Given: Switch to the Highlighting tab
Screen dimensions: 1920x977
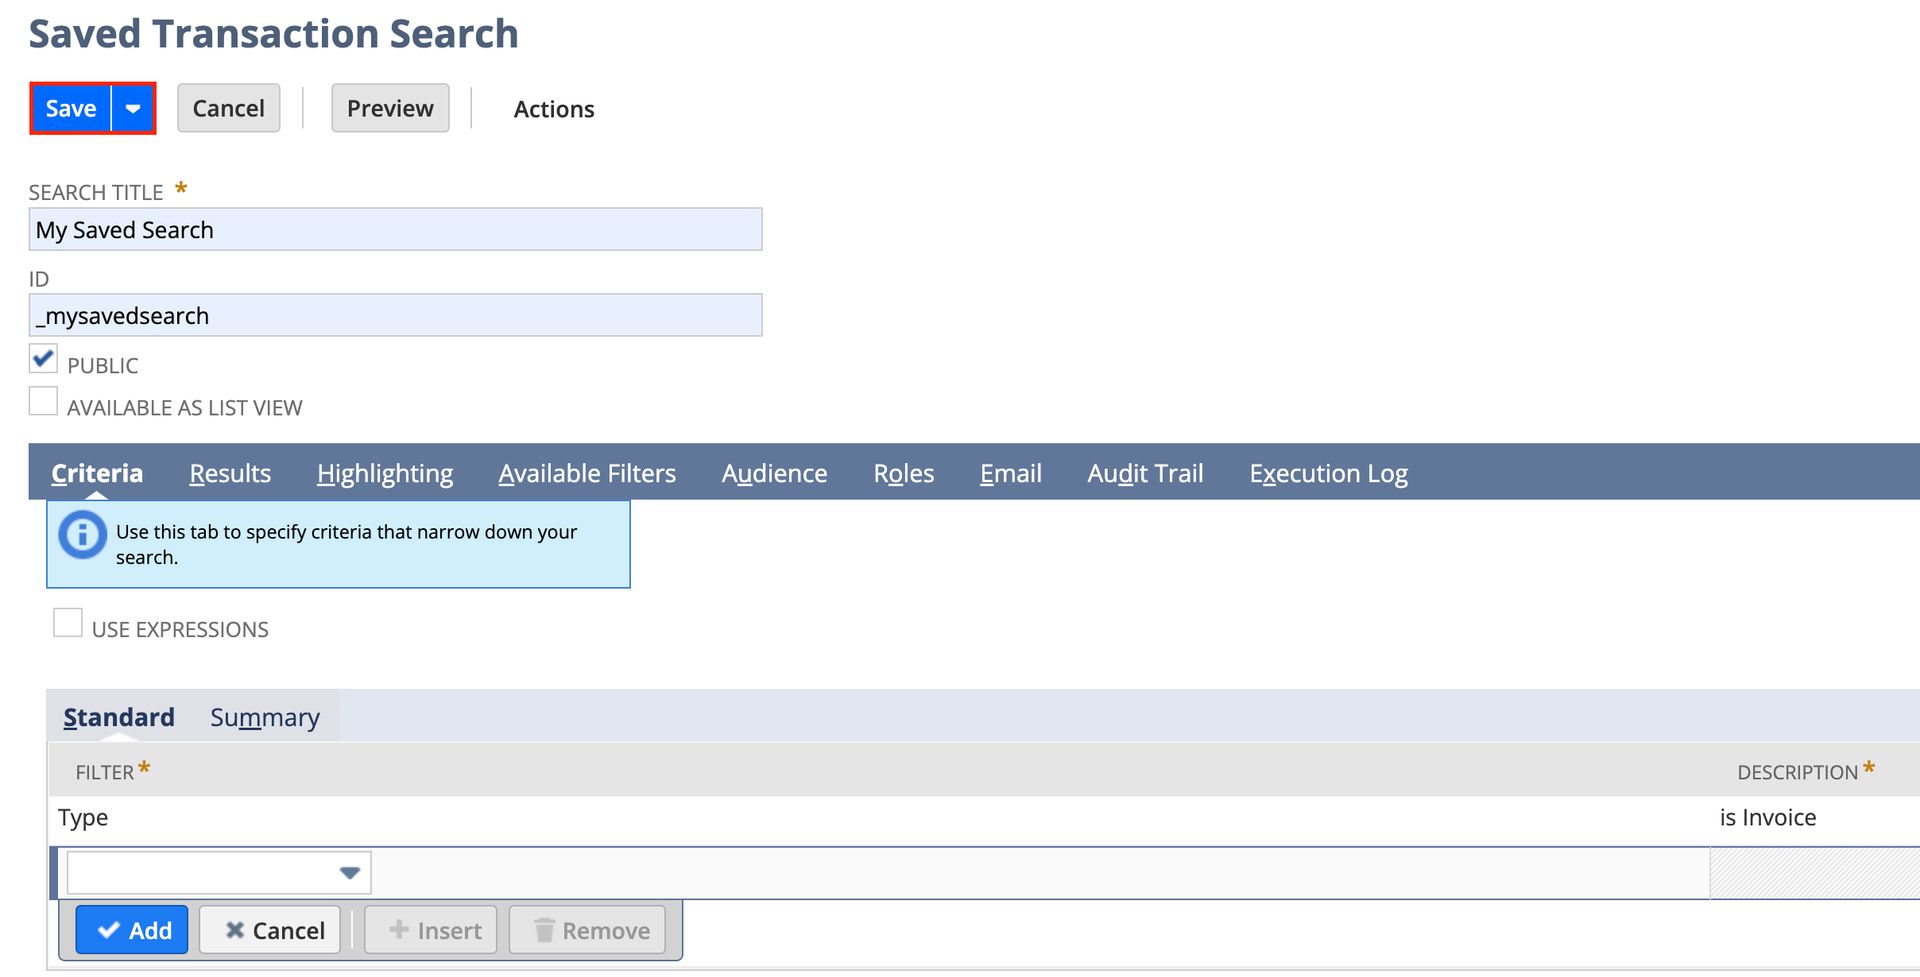Looking at the screenshot, I should point(384,473).
